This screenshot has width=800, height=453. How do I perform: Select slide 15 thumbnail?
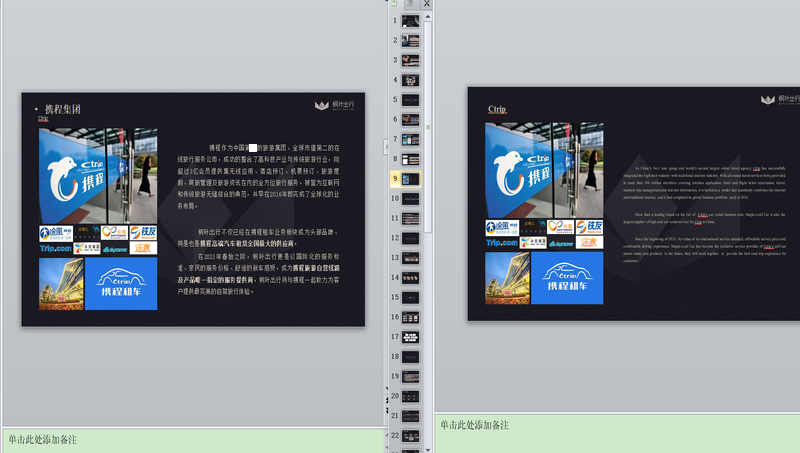410,297
